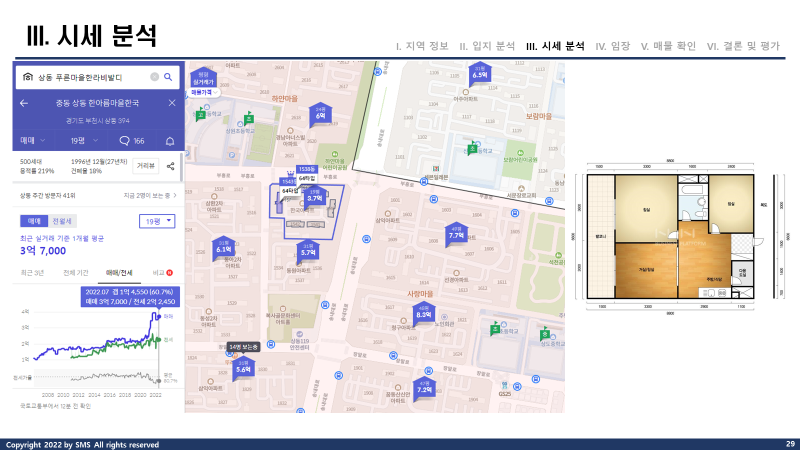Screen dimensions: 800x450
Task: Click the search magnifier icon
Action: [168, 77]
